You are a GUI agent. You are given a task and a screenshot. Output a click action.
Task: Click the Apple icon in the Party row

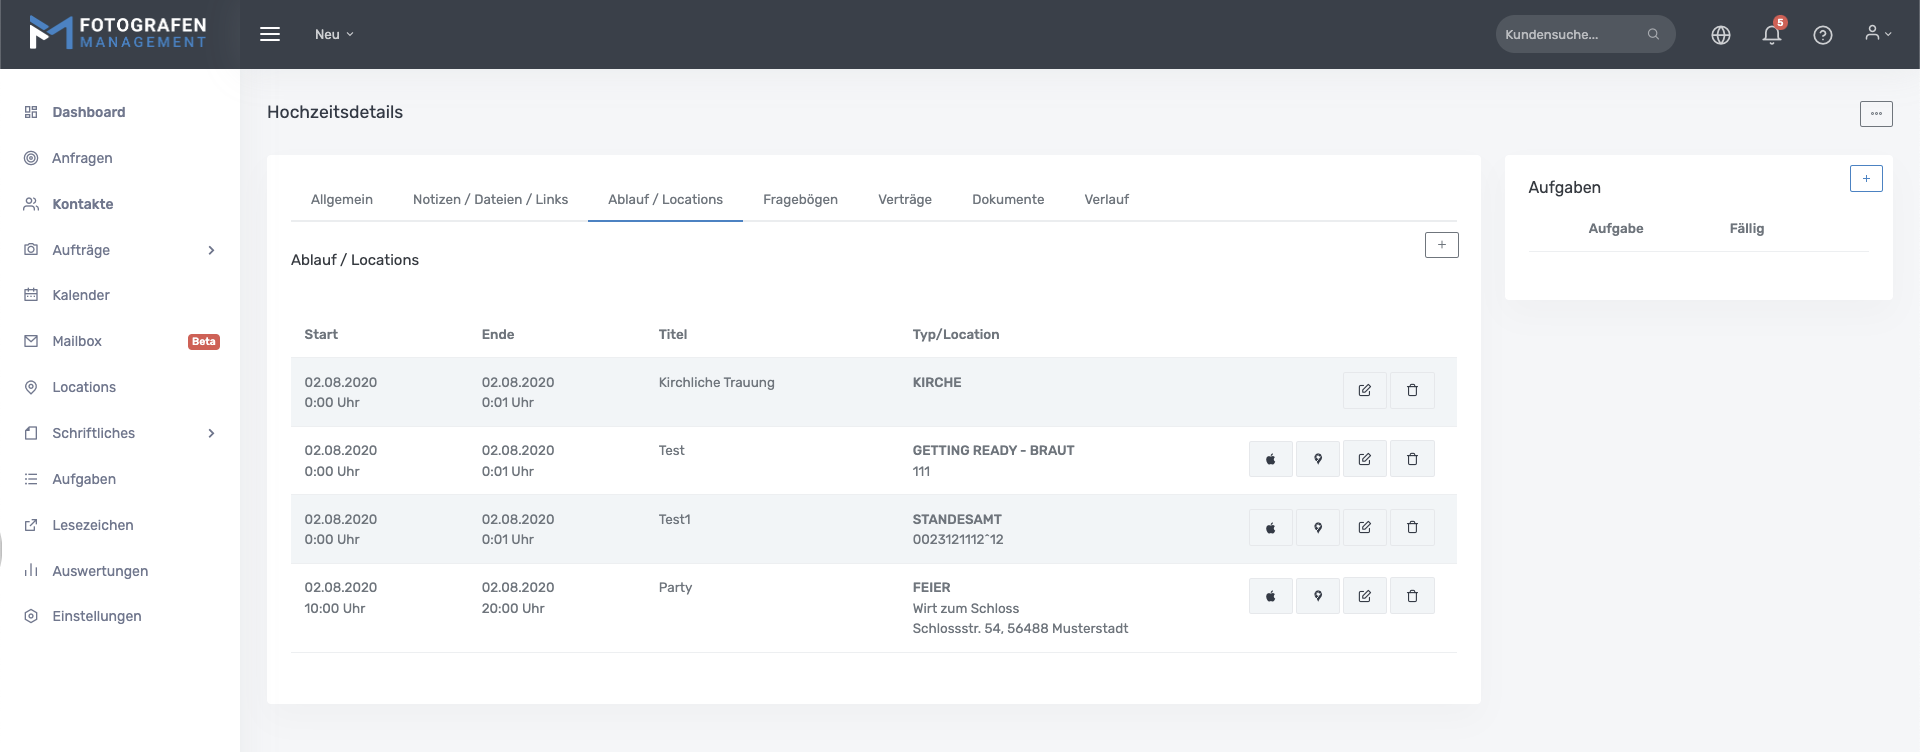coord(1270,596)
